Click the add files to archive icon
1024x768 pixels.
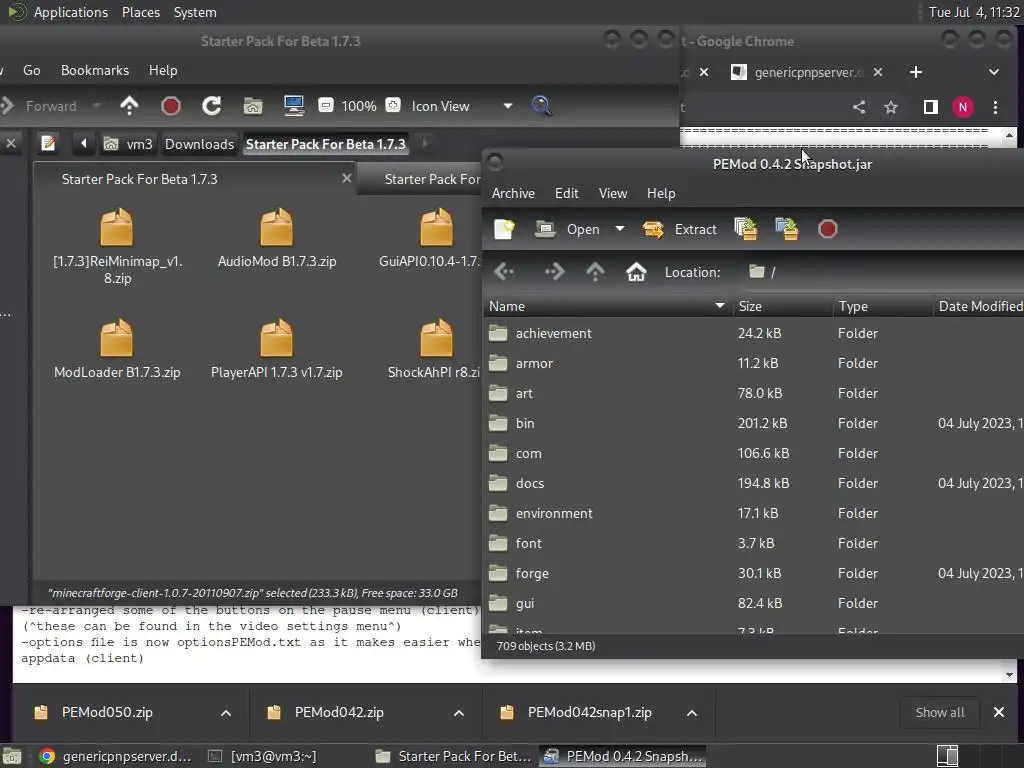click(x=746, y=229)
